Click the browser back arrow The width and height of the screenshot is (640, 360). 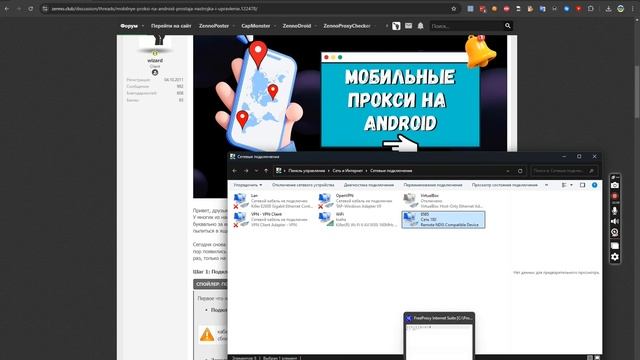pyautogui.click(x=7, y=9)
